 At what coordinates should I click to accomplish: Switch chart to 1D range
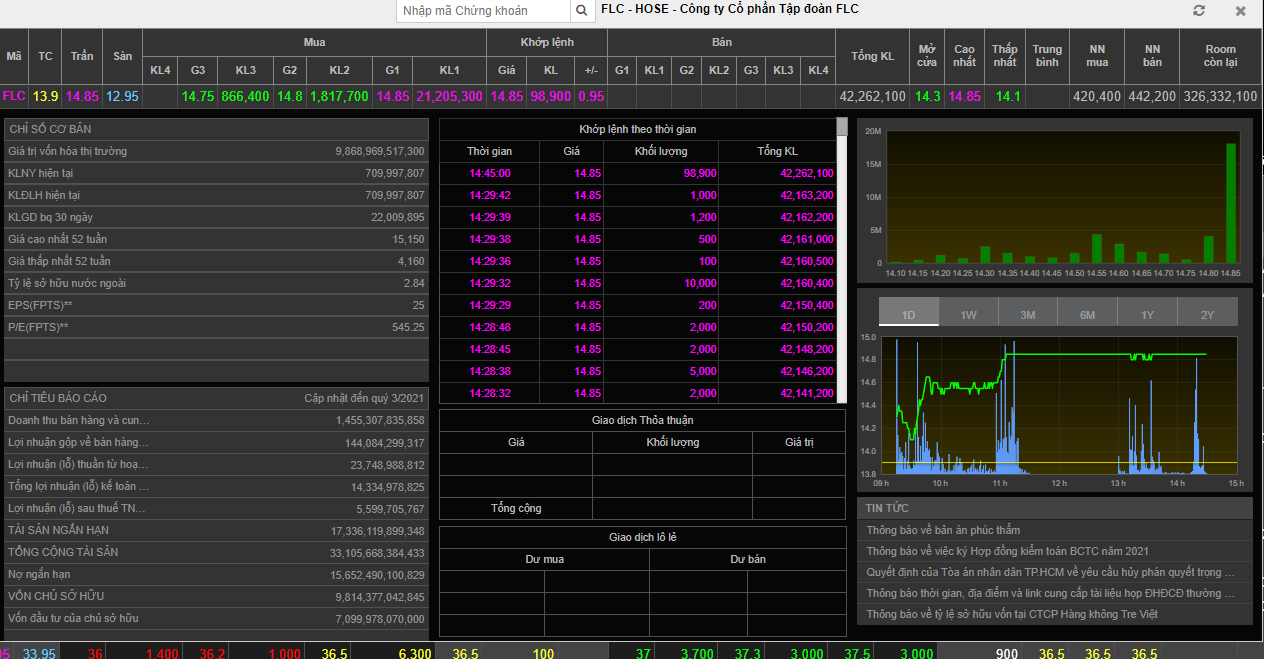(909, 312)
